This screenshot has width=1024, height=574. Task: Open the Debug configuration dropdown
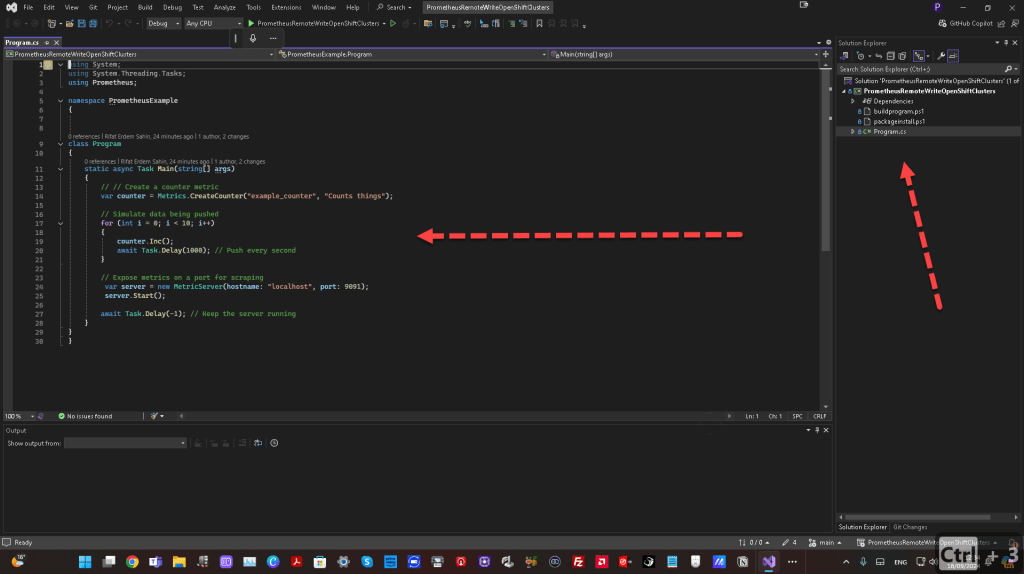pos(163,24)
